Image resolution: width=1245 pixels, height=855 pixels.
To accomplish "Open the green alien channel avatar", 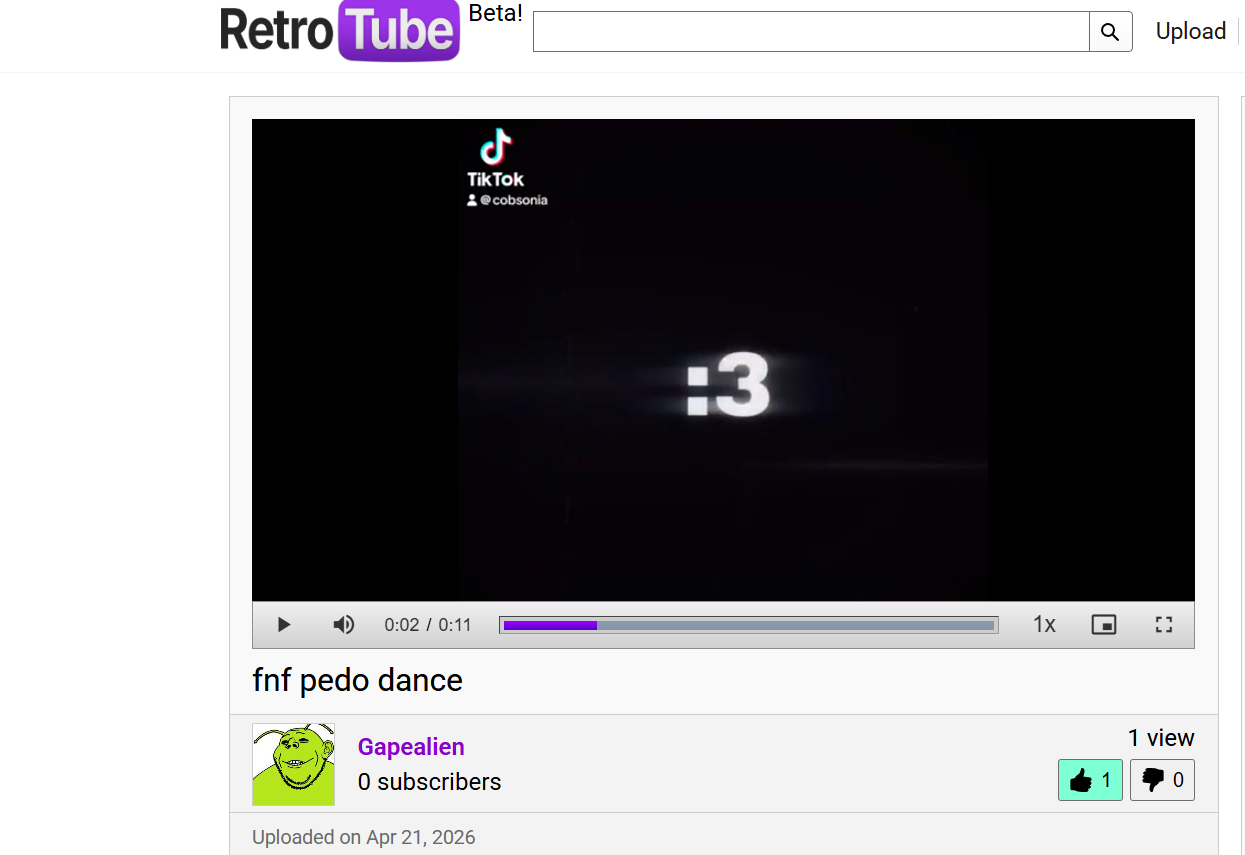I will click(x=293, y=765).
